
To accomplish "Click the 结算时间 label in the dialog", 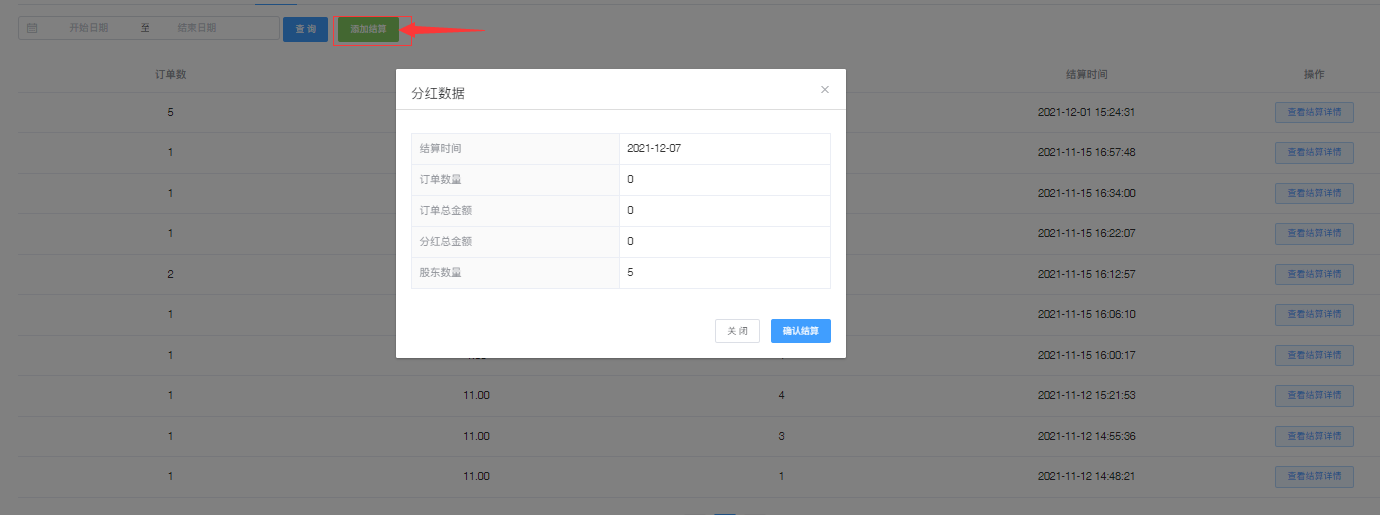I will [x=441, y=148].
